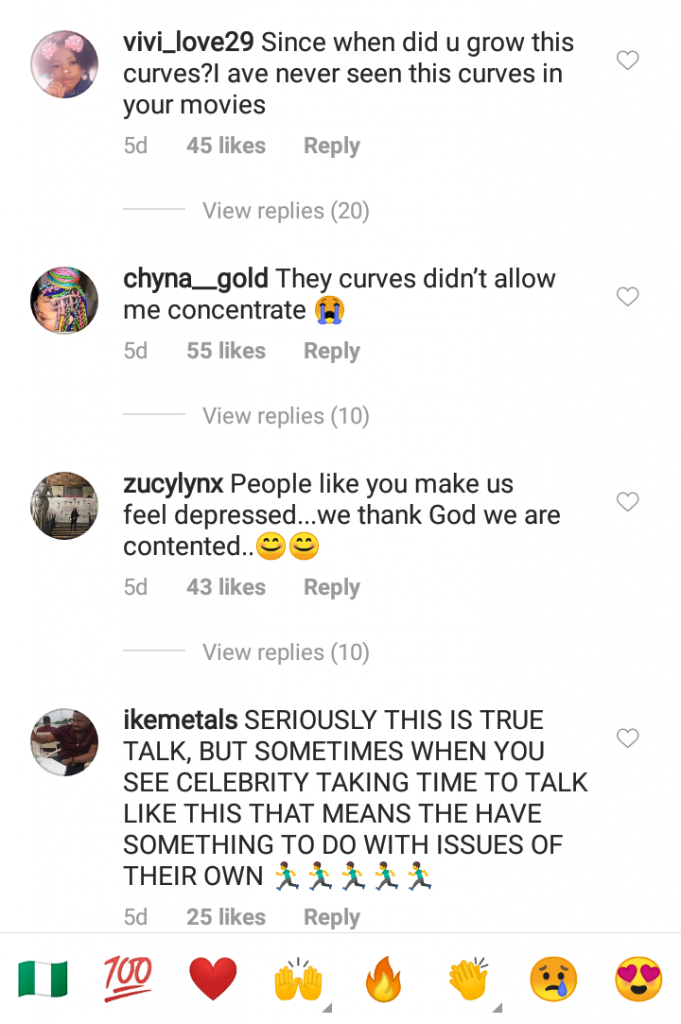The height and width of the screenshot is (1024, 681).
Task: Open chyna__gold's profile via username
Action: [x=196, y=279]
